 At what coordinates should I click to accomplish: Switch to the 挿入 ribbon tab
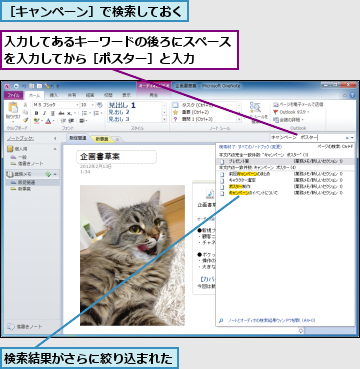coord(54,95)
